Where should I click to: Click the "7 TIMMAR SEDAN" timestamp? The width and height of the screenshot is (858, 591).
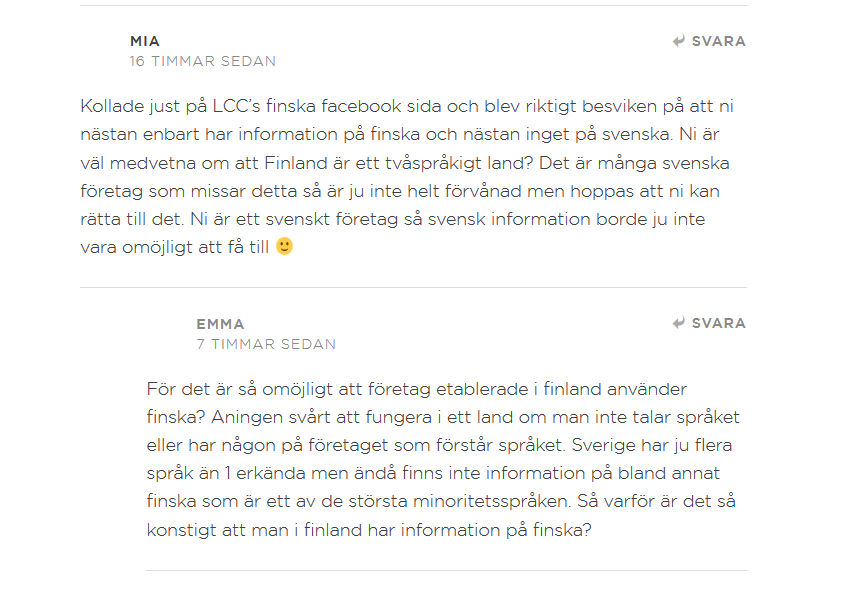coord(266,344)
